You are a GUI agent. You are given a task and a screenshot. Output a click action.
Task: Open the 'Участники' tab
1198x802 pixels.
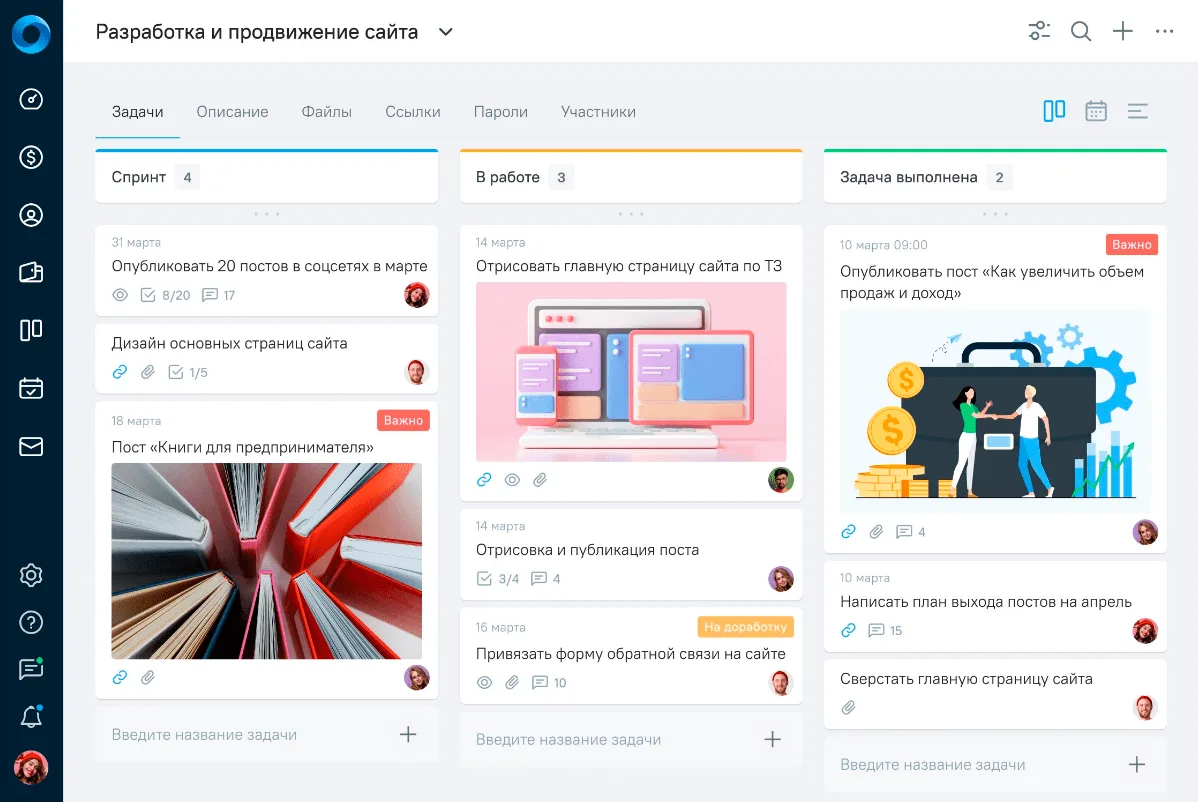pyautogui.click(x=598, y=112)
